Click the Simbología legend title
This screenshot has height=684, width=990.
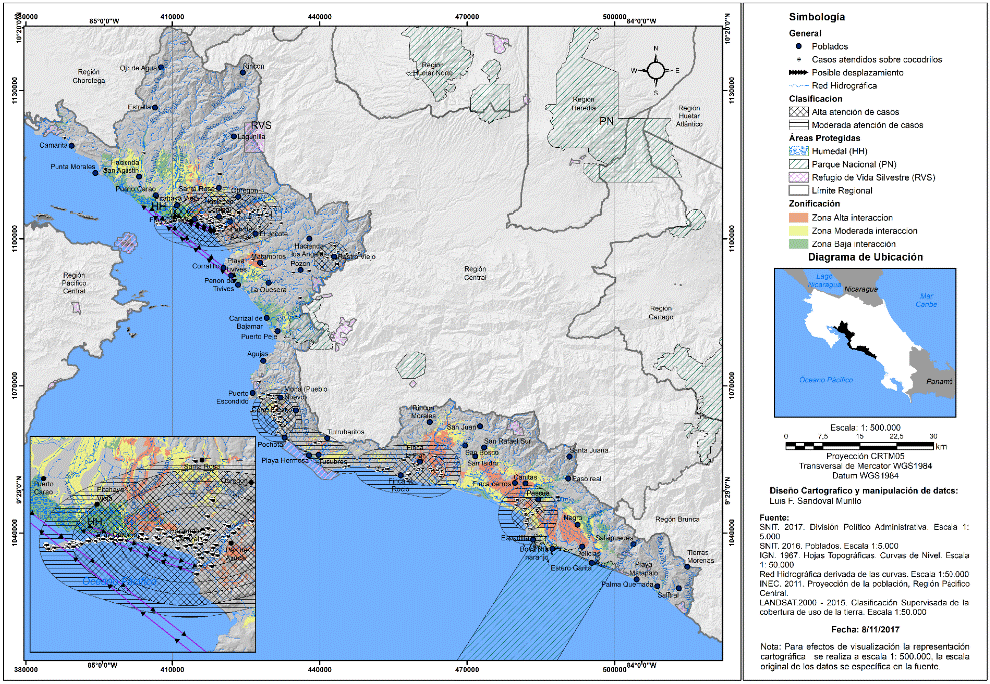pos(817,18)
